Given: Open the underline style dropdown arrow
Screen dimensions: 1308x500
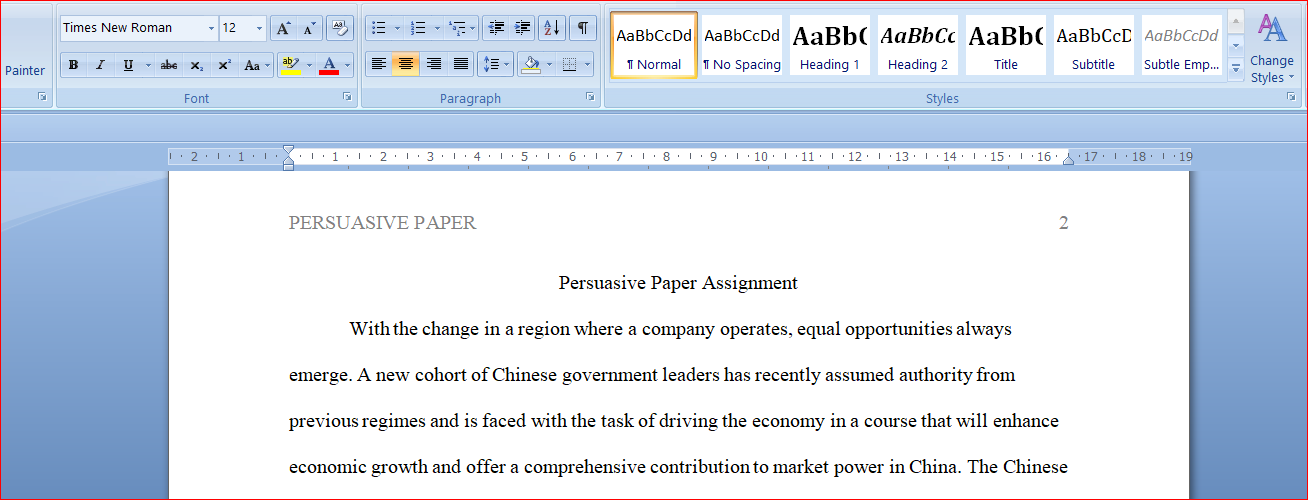Looking at the screenshot, I should (148, 65).
